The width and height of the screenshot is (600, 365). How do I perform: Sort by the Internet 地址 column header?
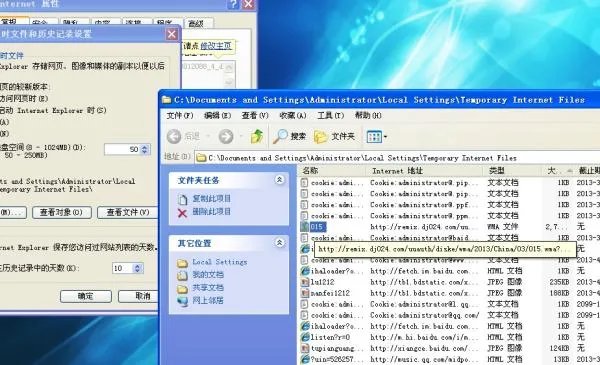coord(425,171)
